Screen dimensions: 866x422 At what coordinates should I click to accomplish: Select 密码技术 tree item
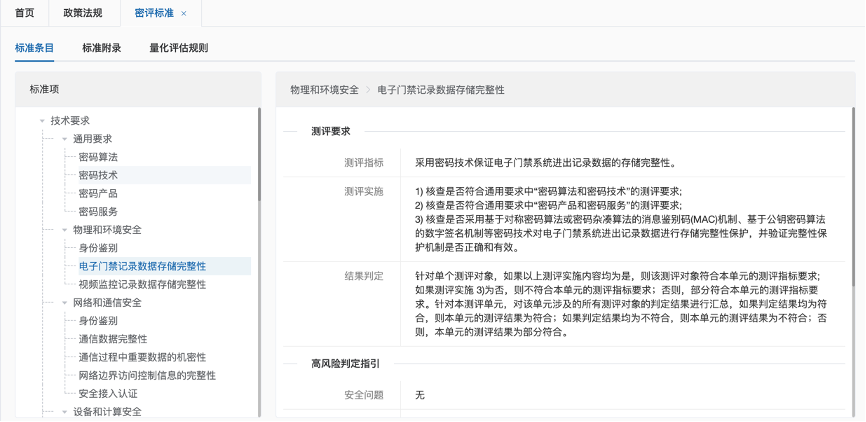[98, 175]
